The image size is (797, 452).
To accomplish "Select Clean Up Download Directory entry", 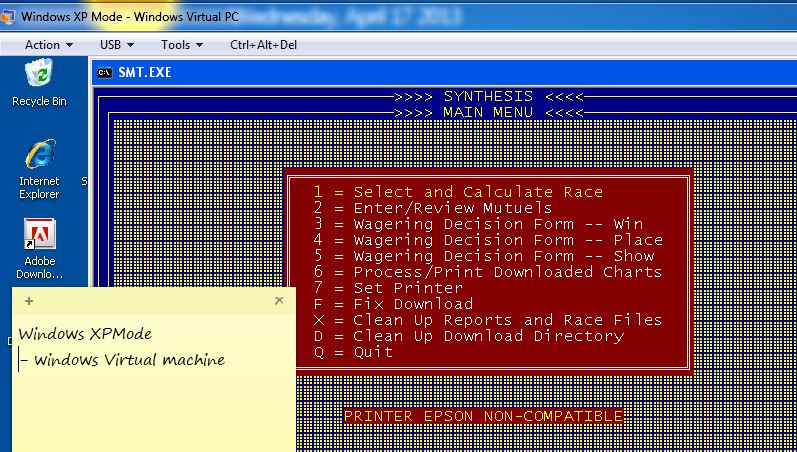I will 468,336.
